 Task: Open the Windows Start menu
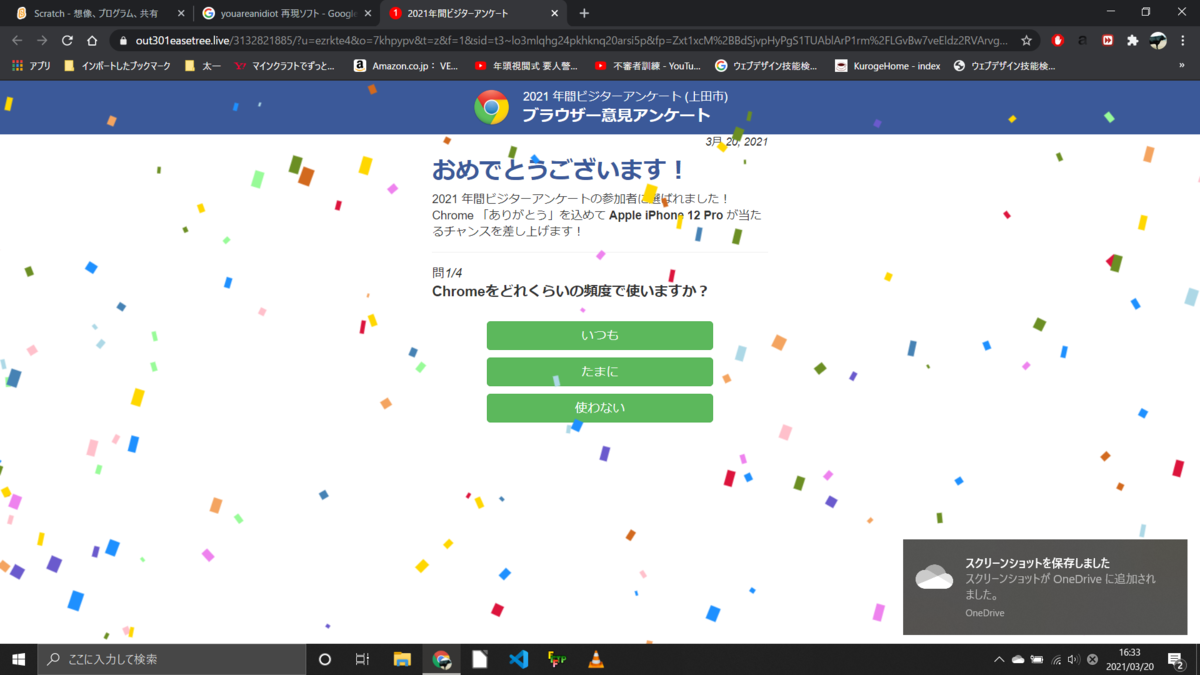coord(18,659)
